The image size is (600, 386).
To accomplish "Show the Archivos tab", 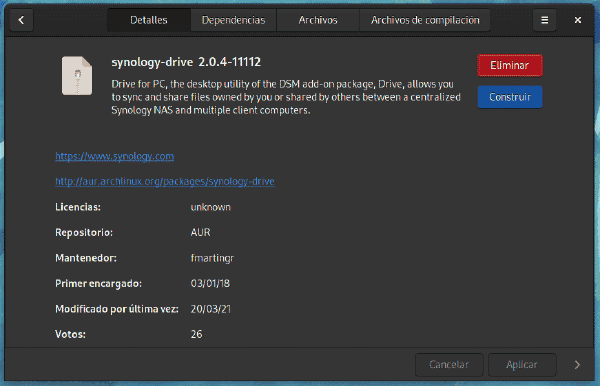I will 318,20.
